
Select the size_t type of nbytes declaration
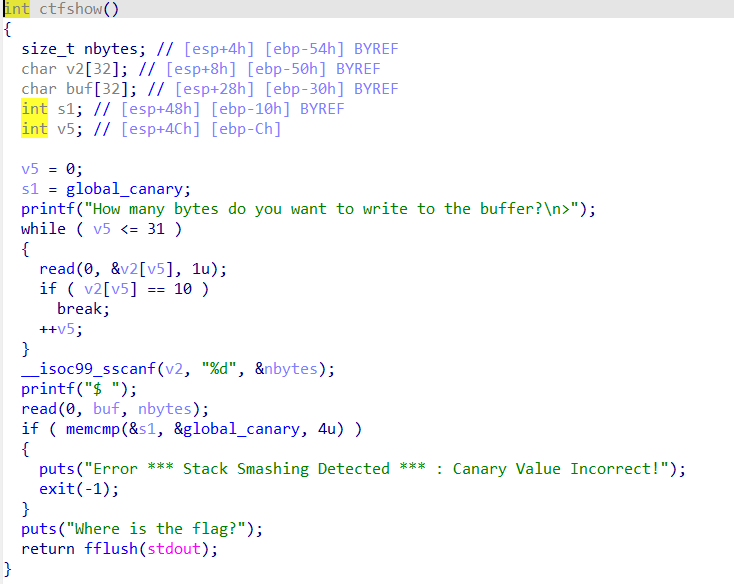[x=48, y=49]
